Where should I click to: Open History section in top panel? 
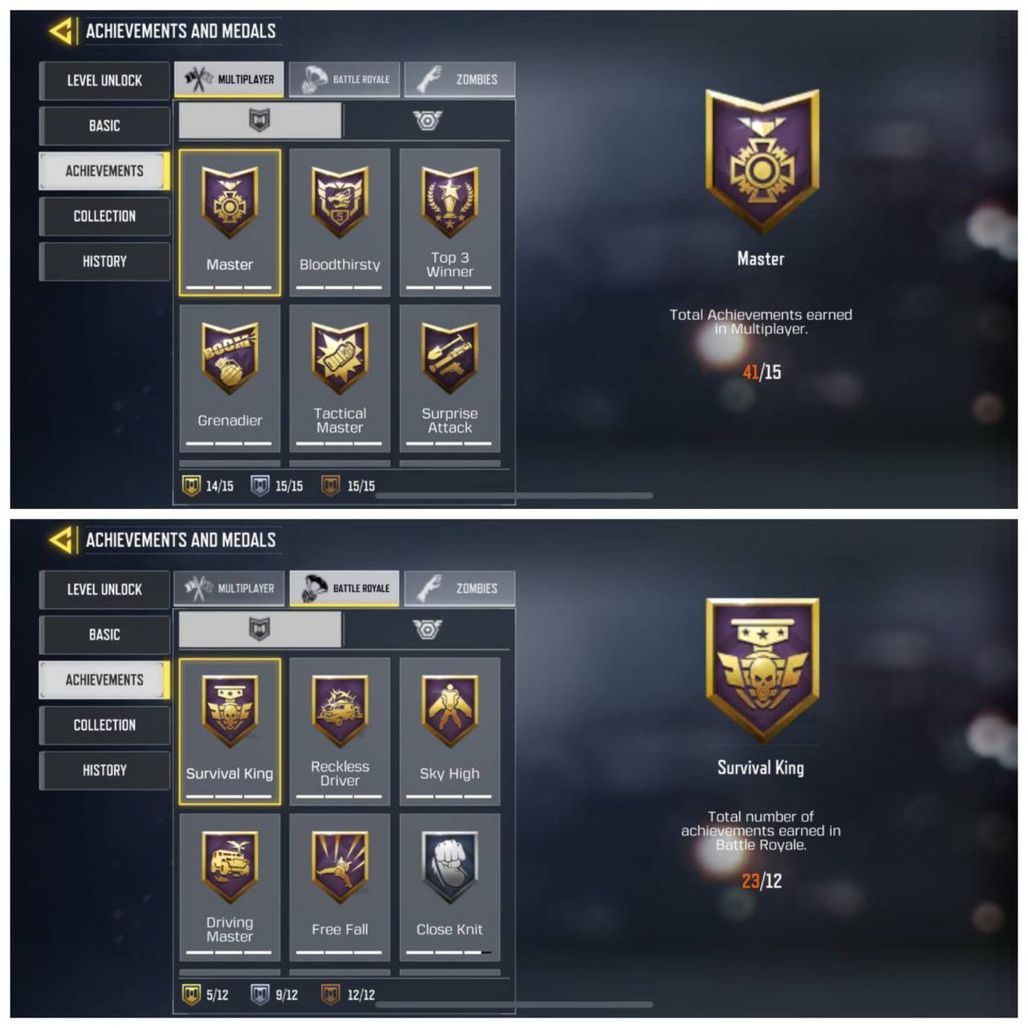tap(104, 262)
